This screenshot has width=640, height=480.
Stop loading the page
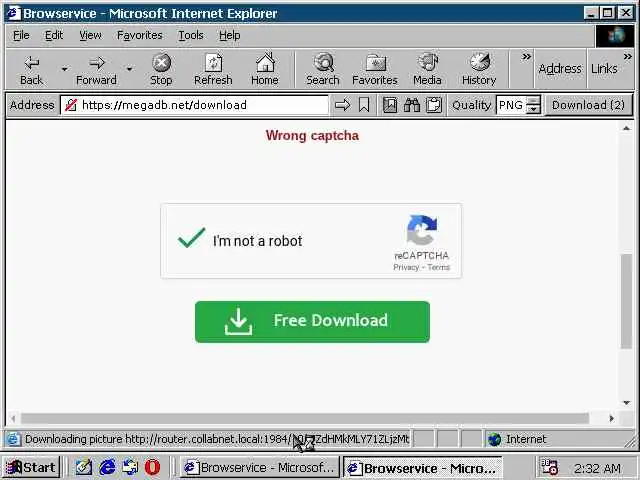tap(161, 69)
